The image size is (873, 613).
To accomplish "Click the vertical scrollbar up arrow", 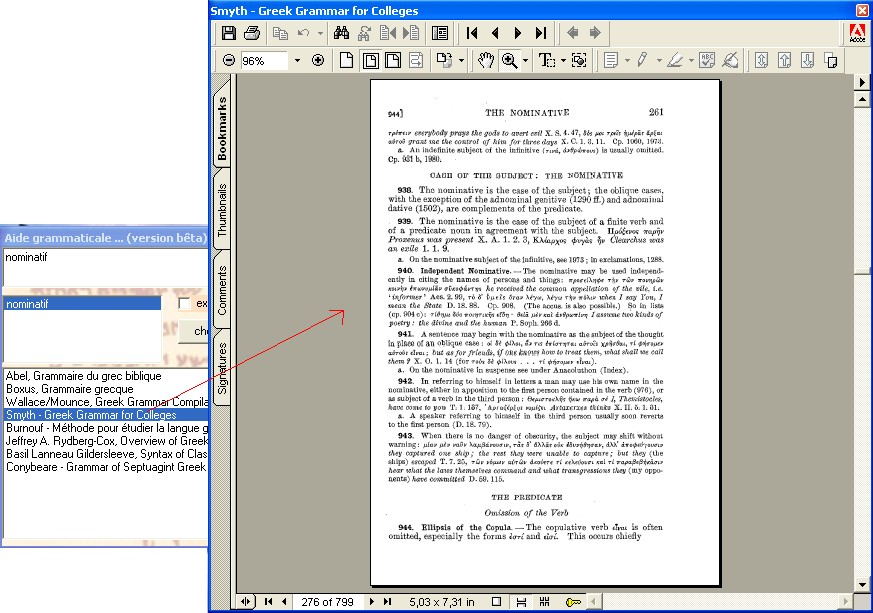I will (862, 99).
